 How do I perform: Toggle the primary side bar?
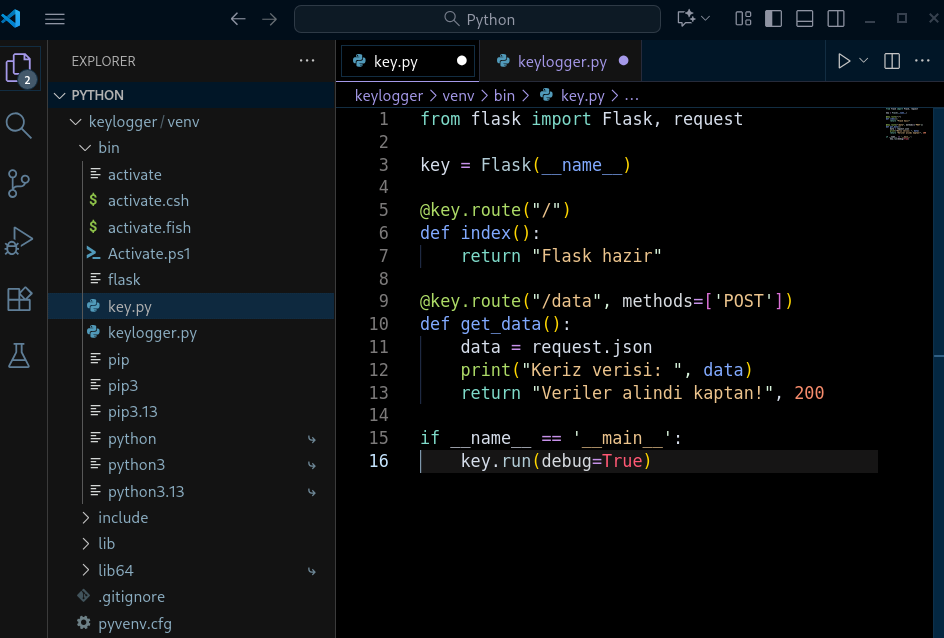(774, 19)
